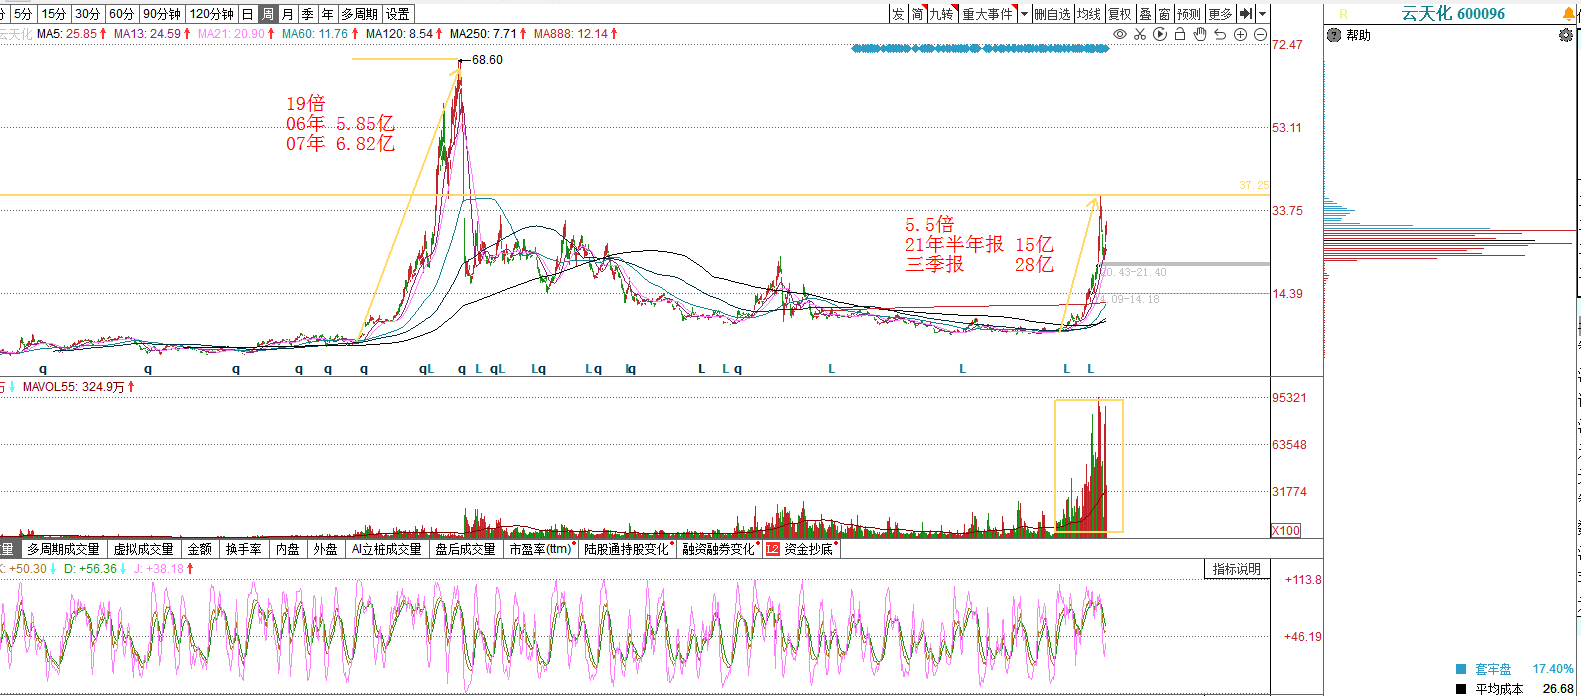The image size is (1581, 696).
Task: Click the 帮助 help icon
Action: pyautogui.click(x=1334, y=35)
